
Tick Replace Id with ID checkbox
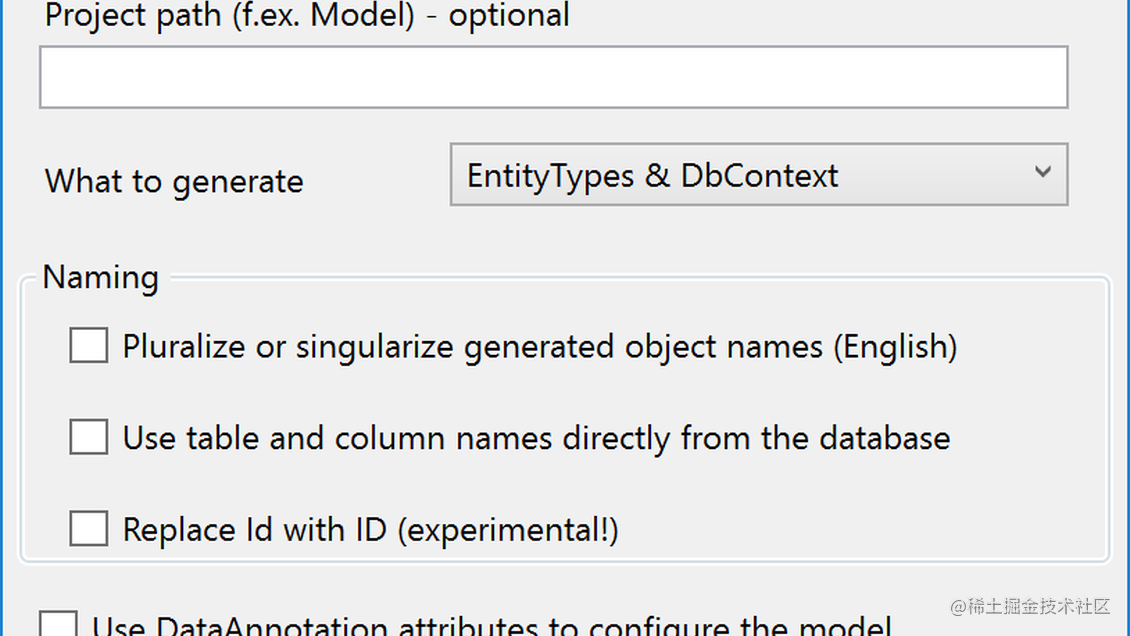click(x=89, y=528)
